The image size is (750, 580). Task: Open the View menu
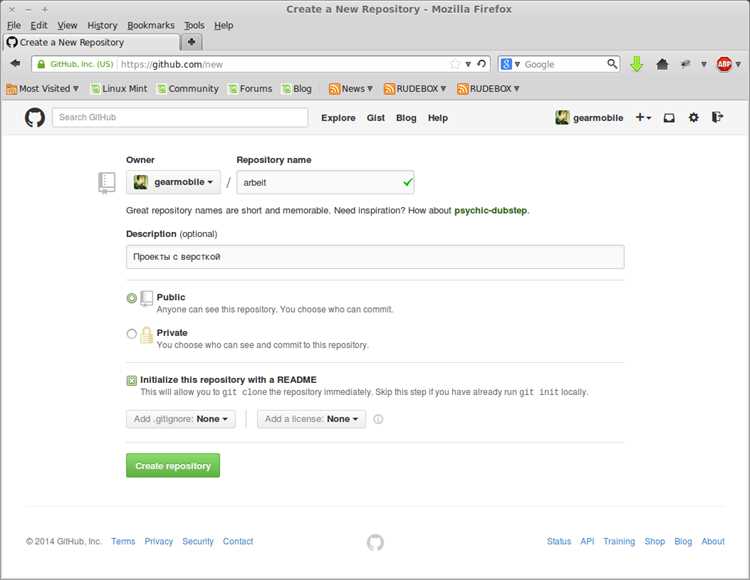coord(67,25)
